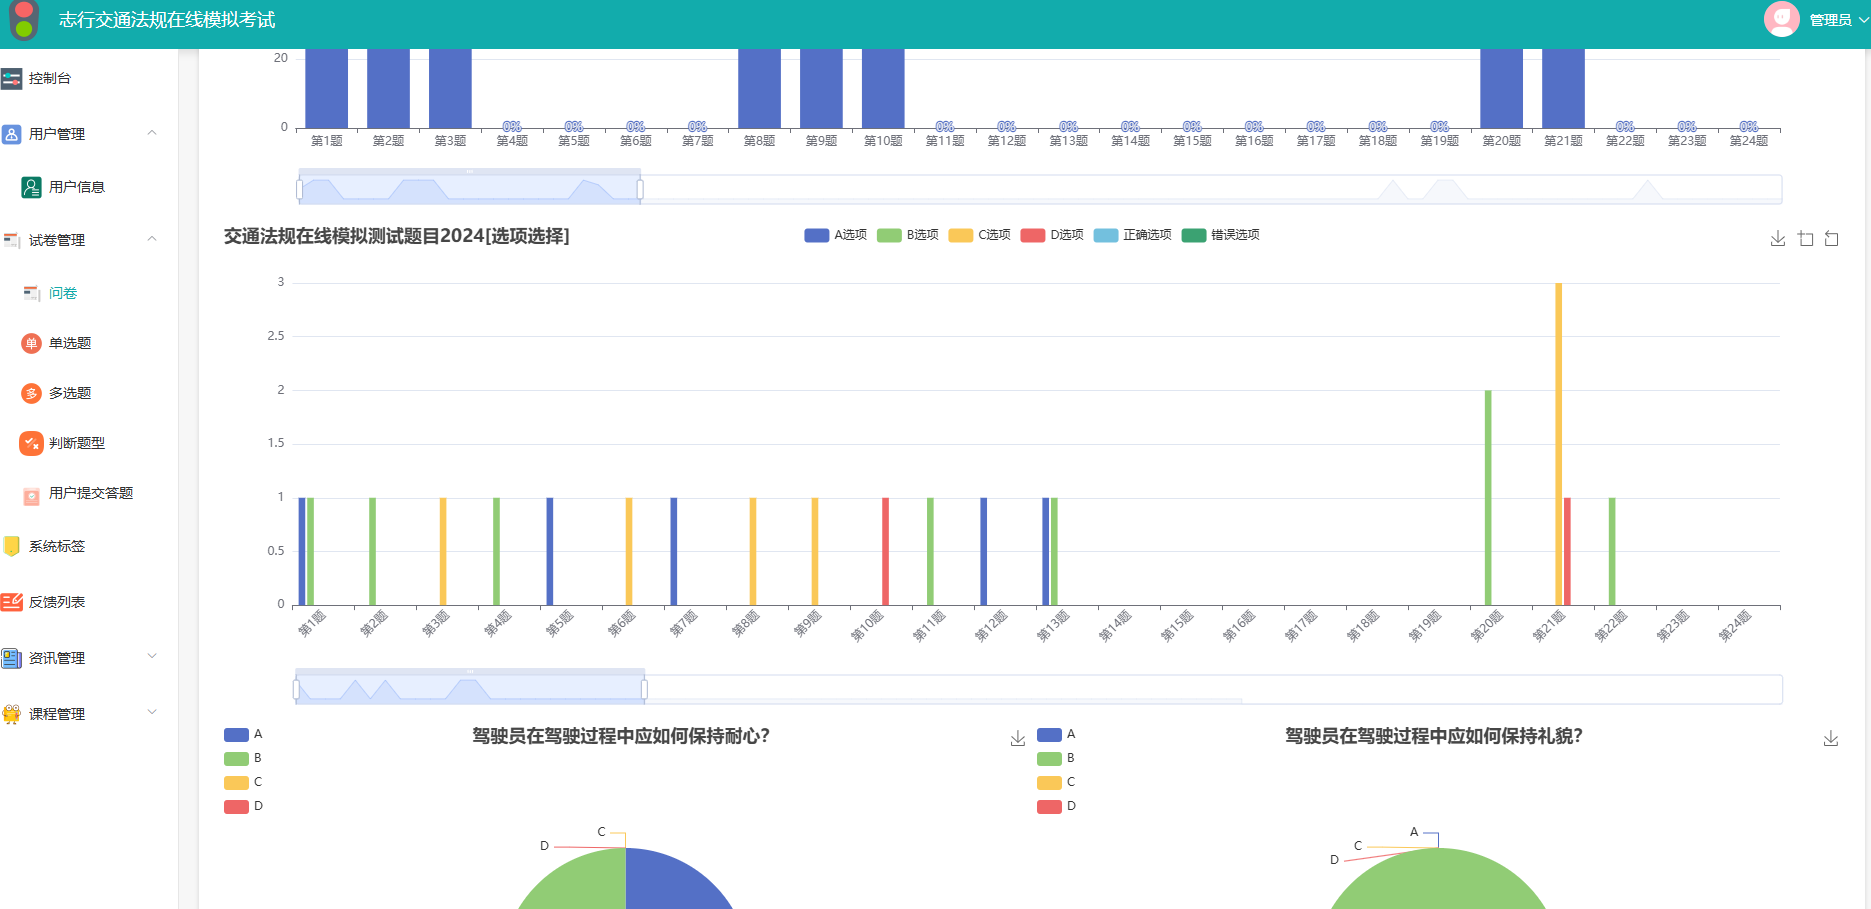Click the 用户管理 icon

click(x=12, y=134)
